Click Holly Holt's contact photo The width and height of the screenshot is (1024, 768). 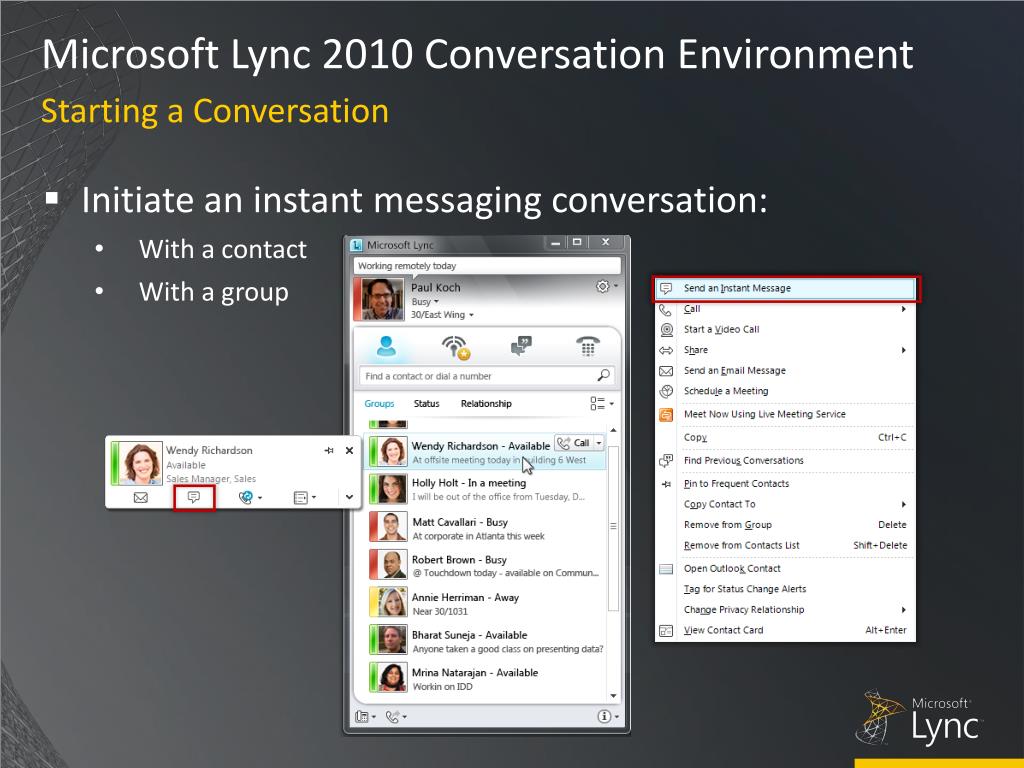coord(392,489)
